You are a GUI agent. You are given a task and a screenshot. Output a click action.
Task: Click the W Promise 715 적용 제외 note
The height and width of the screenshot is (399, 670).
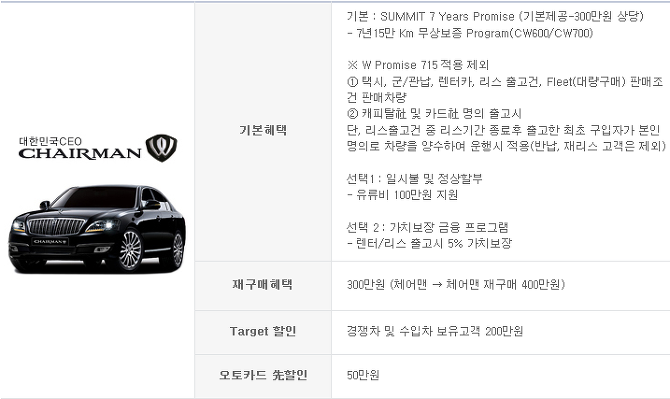pyautogui.click(x=418, y=65)
